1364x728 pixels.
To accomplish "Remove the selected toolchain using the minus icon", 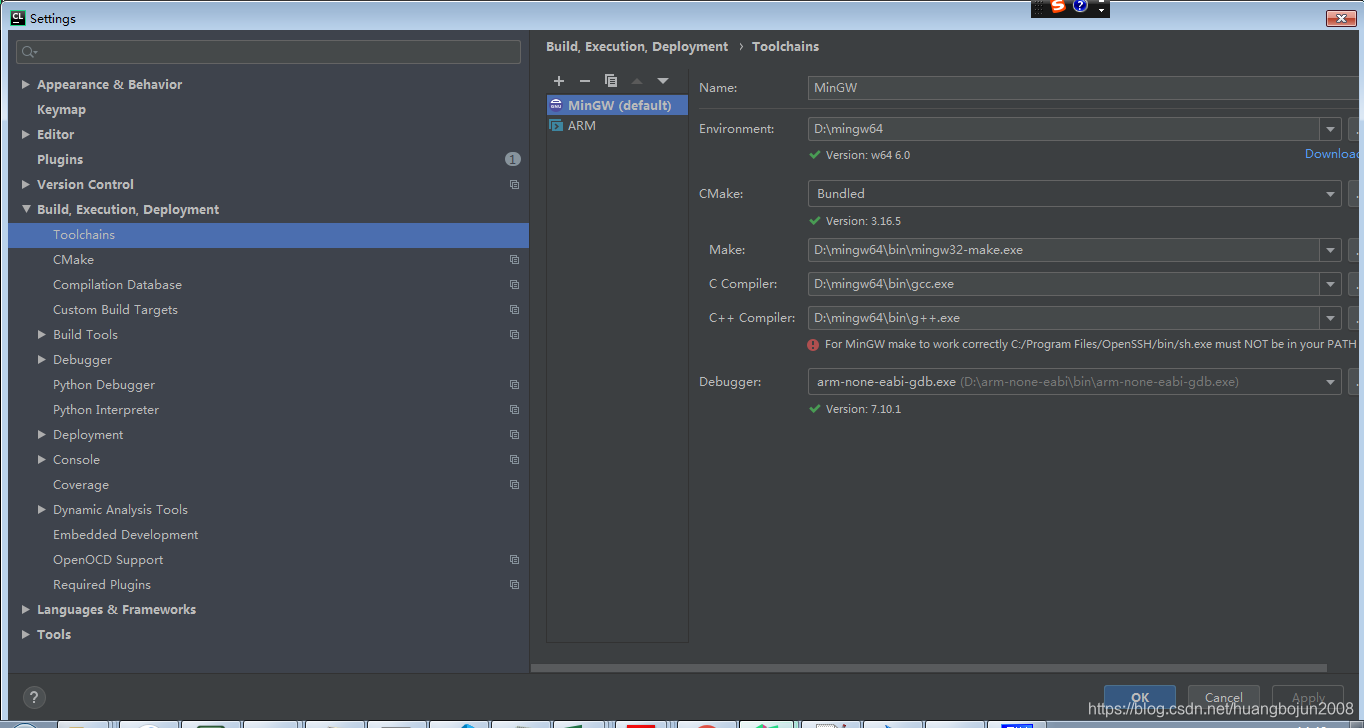I will pos(585,80).
